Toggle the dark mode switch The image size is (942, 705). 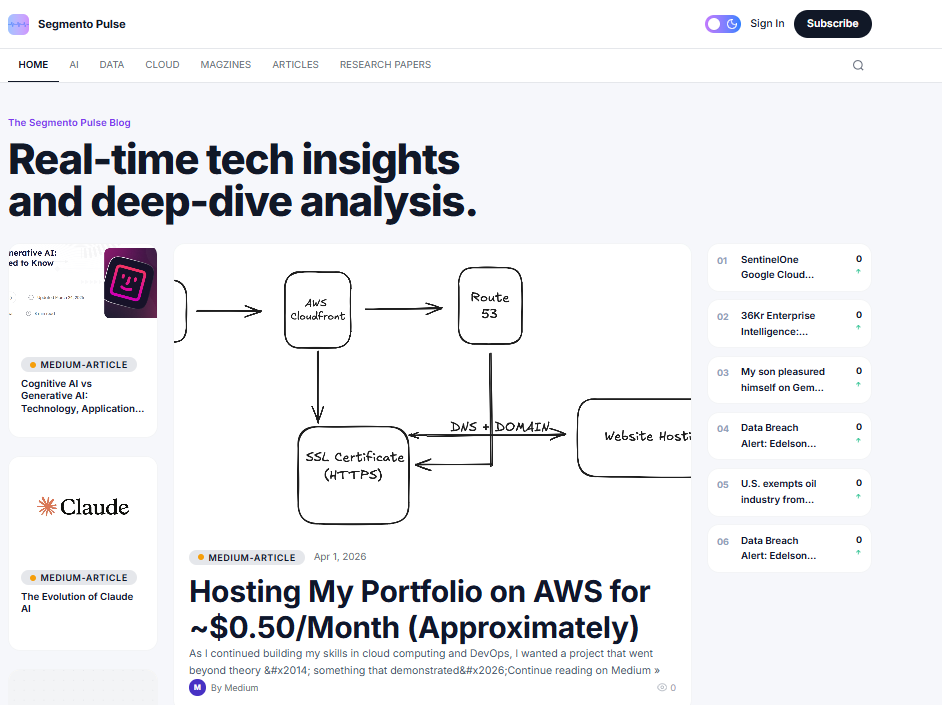(x=722, y=24)
